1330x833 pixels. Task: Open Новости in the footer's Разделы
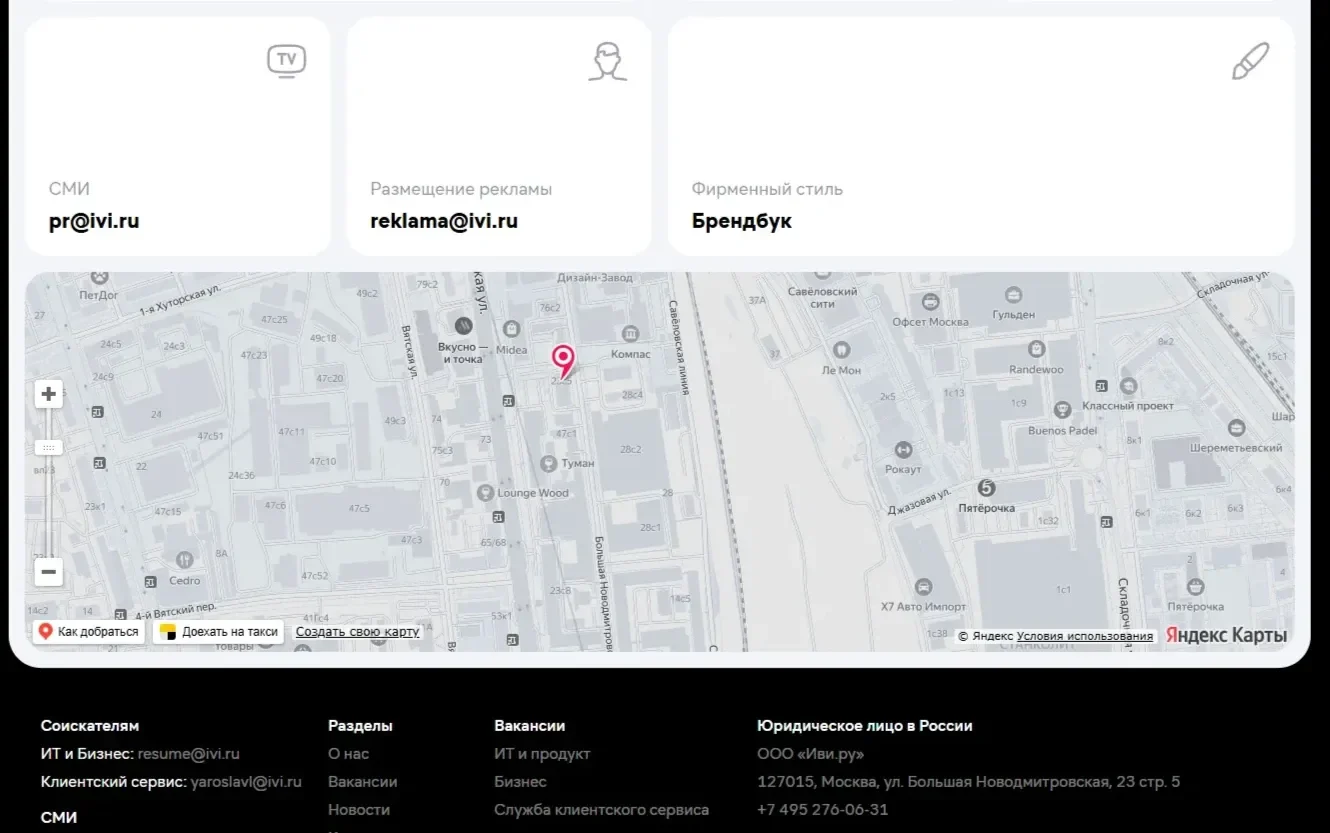pyautogui.click(x=359, y=810)
